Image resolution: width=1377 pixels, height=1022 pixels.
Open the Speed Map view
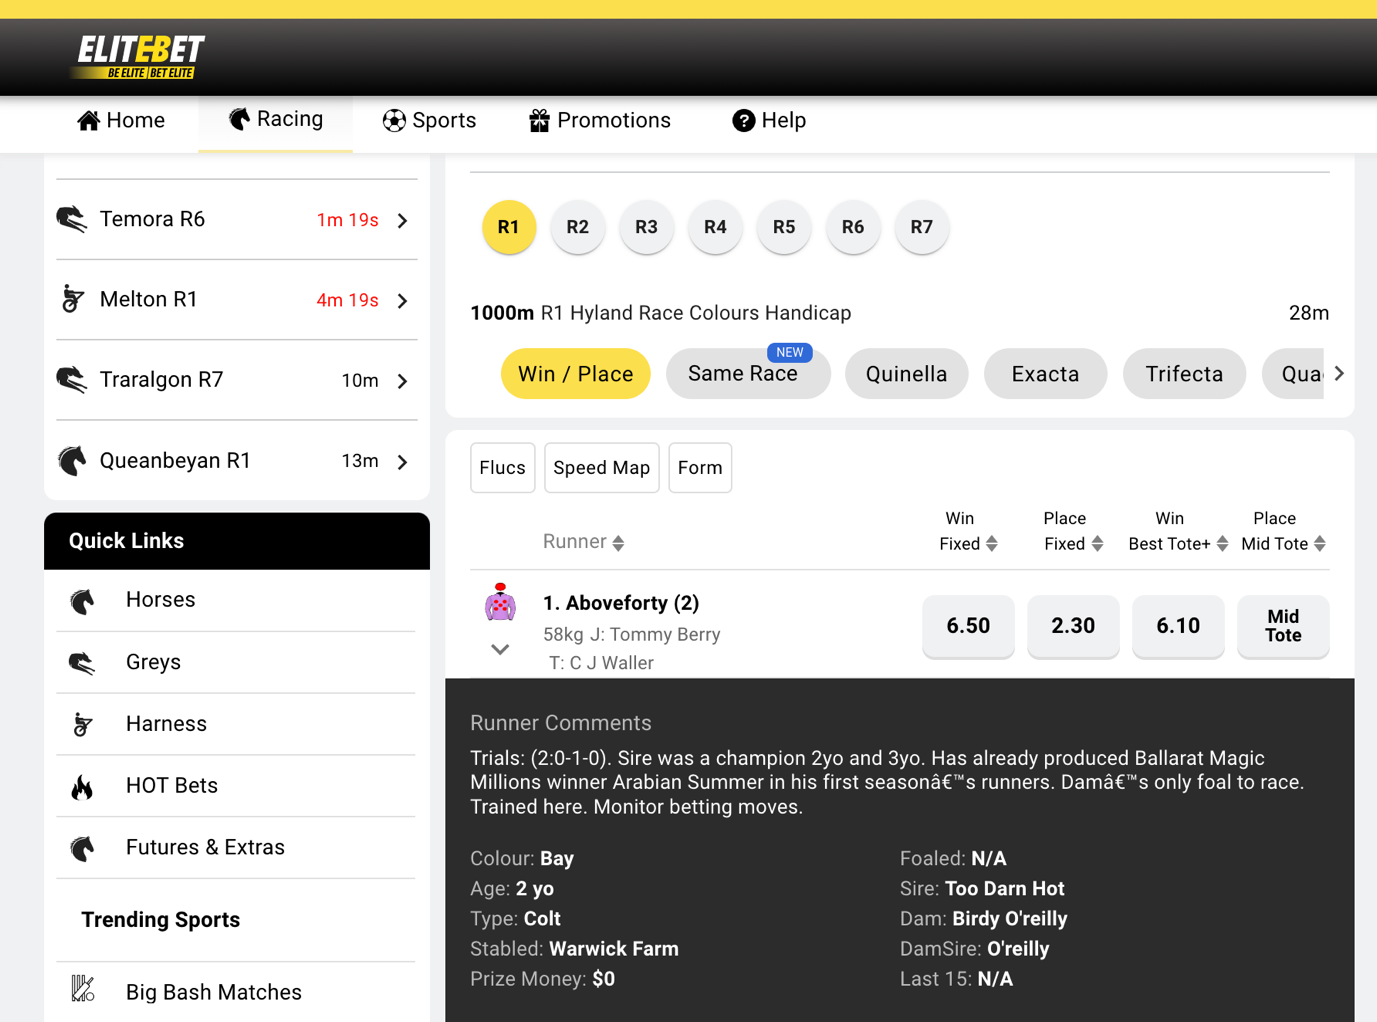click(601, 467)
